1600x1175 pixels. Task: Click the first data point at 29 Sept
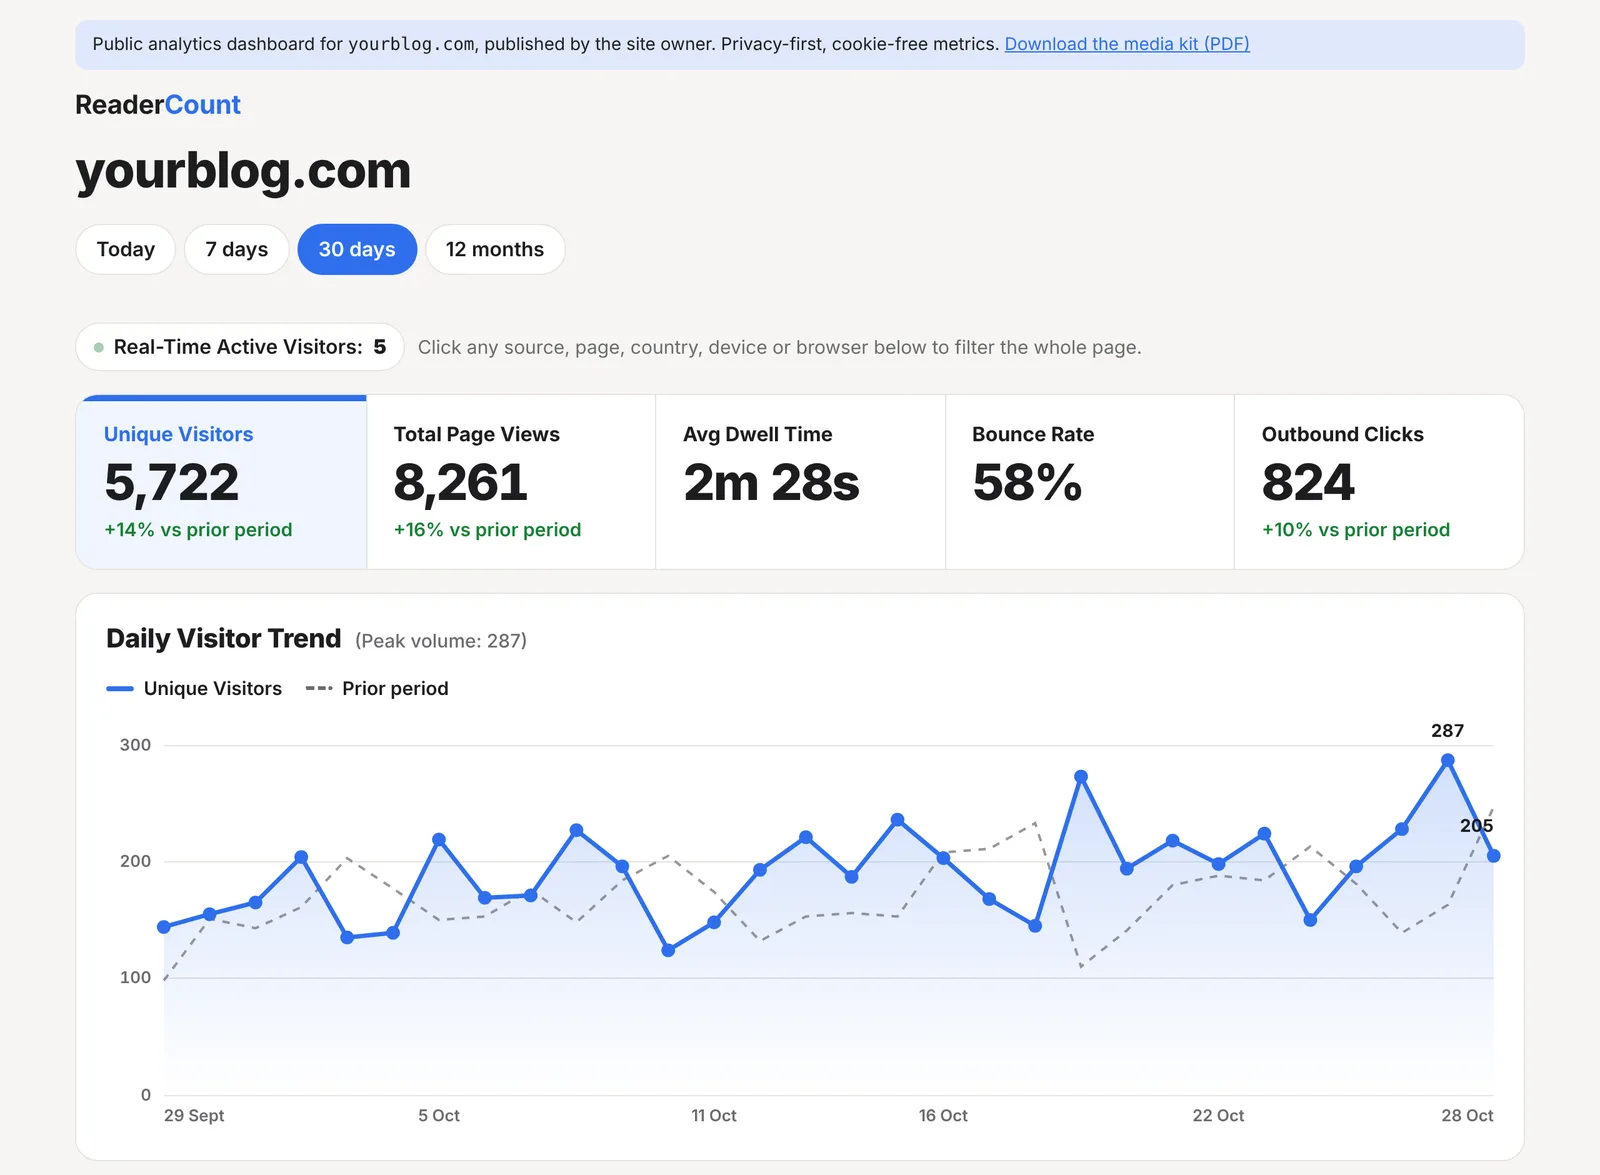[x=164, y=927]
